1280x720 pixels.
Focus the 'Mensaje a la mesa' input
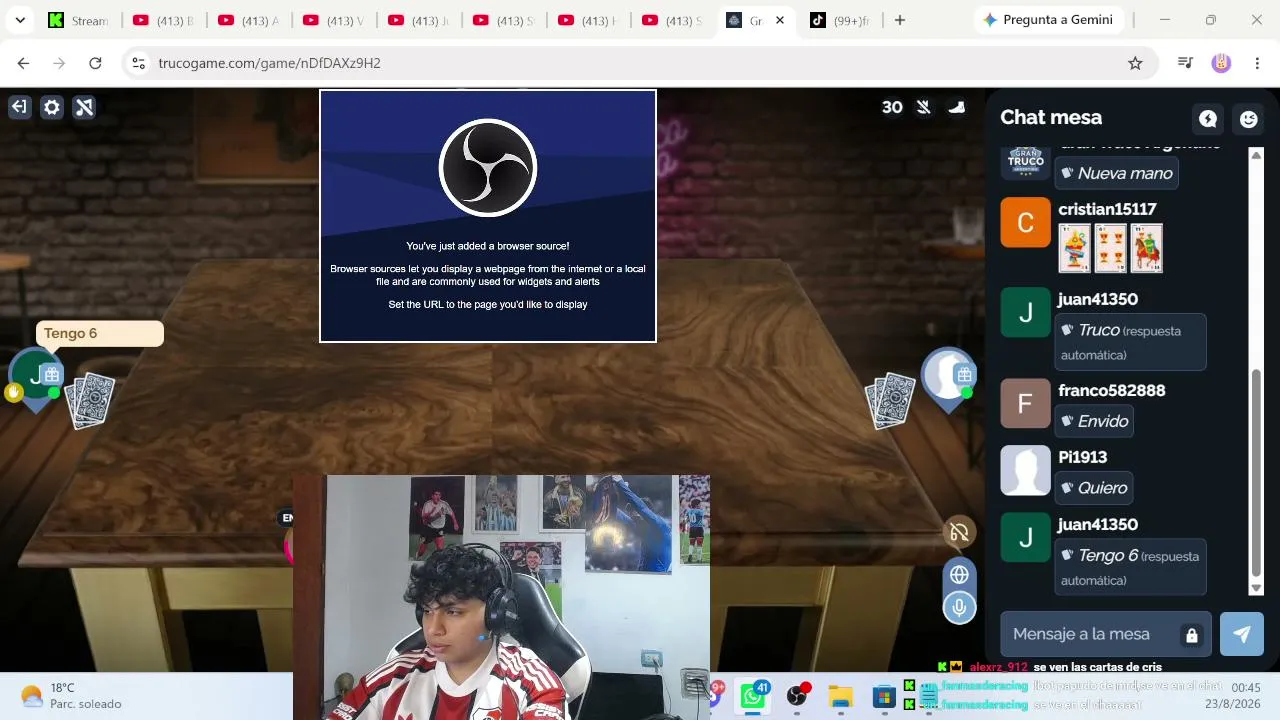click(1106, 634)
